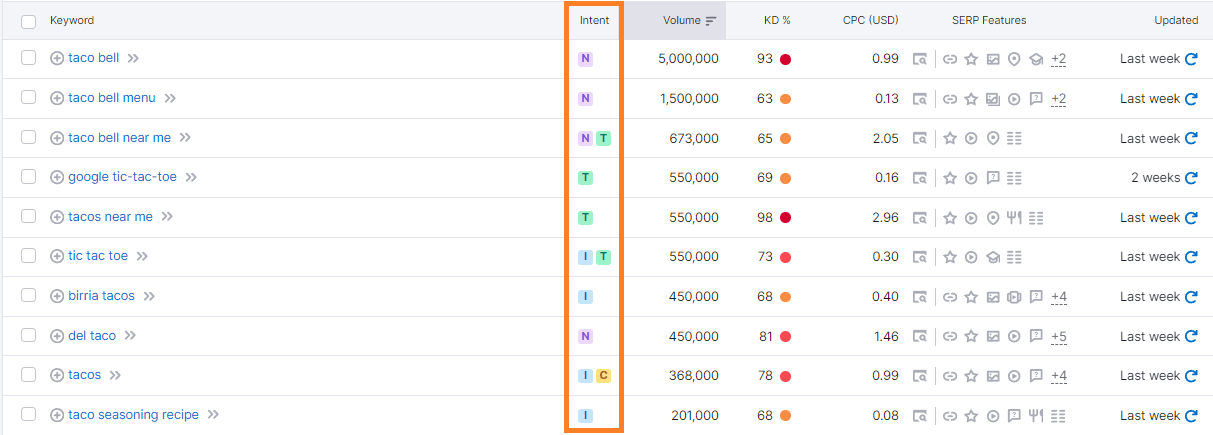Screen dimensions: 1213x435
Task: Add taco bell near me via plus icon
Action: coord(57,138)
